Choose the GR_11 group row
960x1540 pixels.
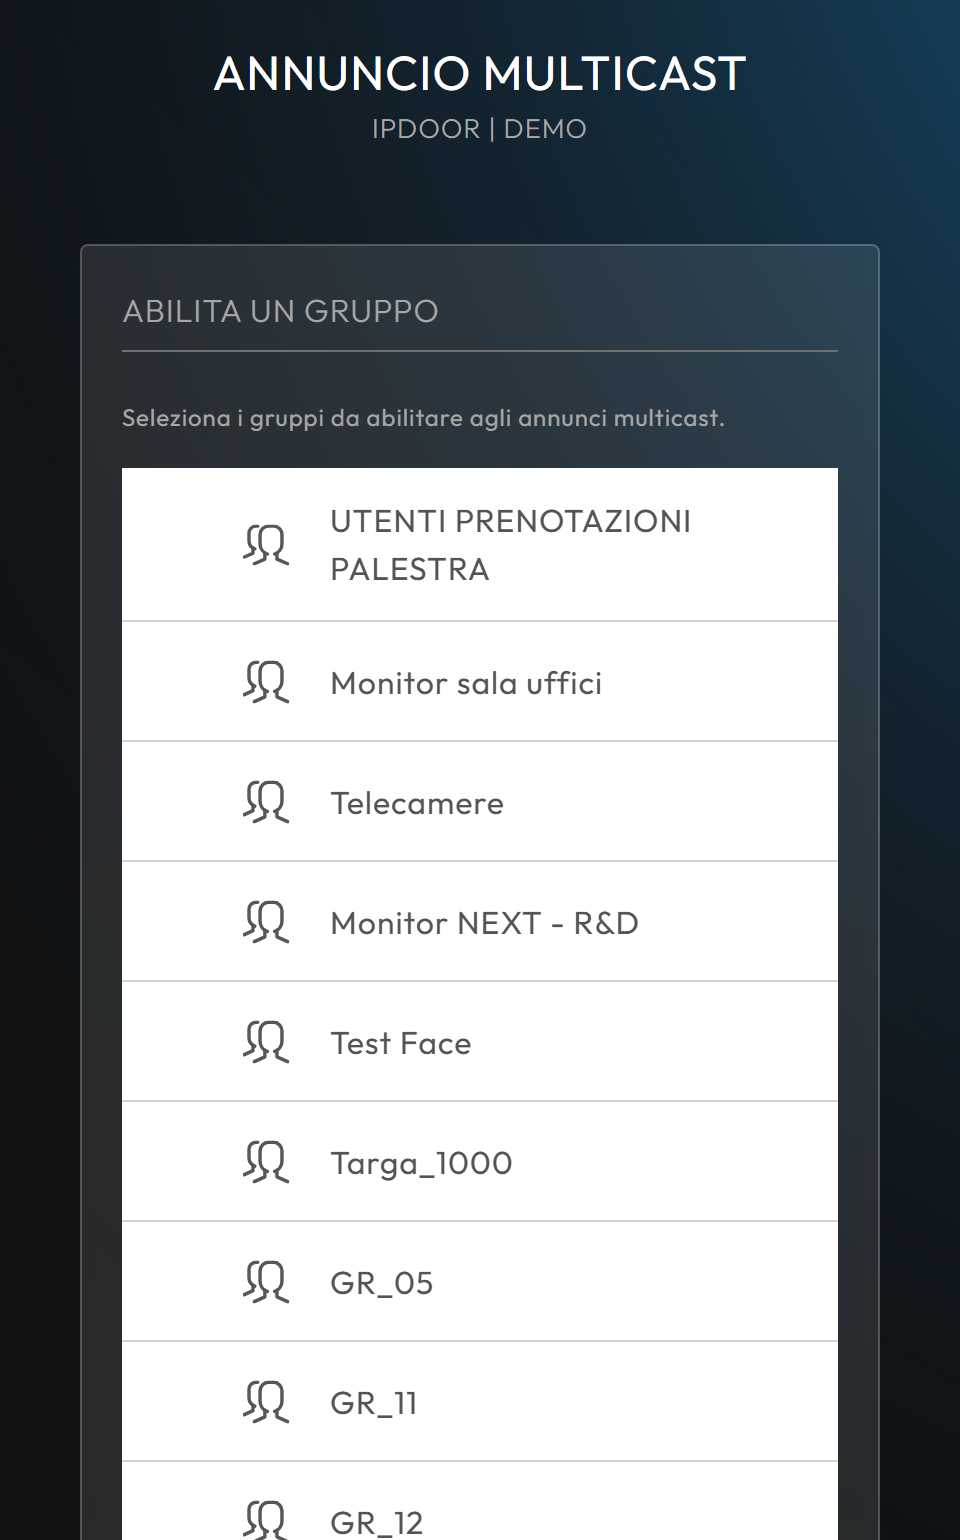pyautogui.click(x=480, y=1402)
